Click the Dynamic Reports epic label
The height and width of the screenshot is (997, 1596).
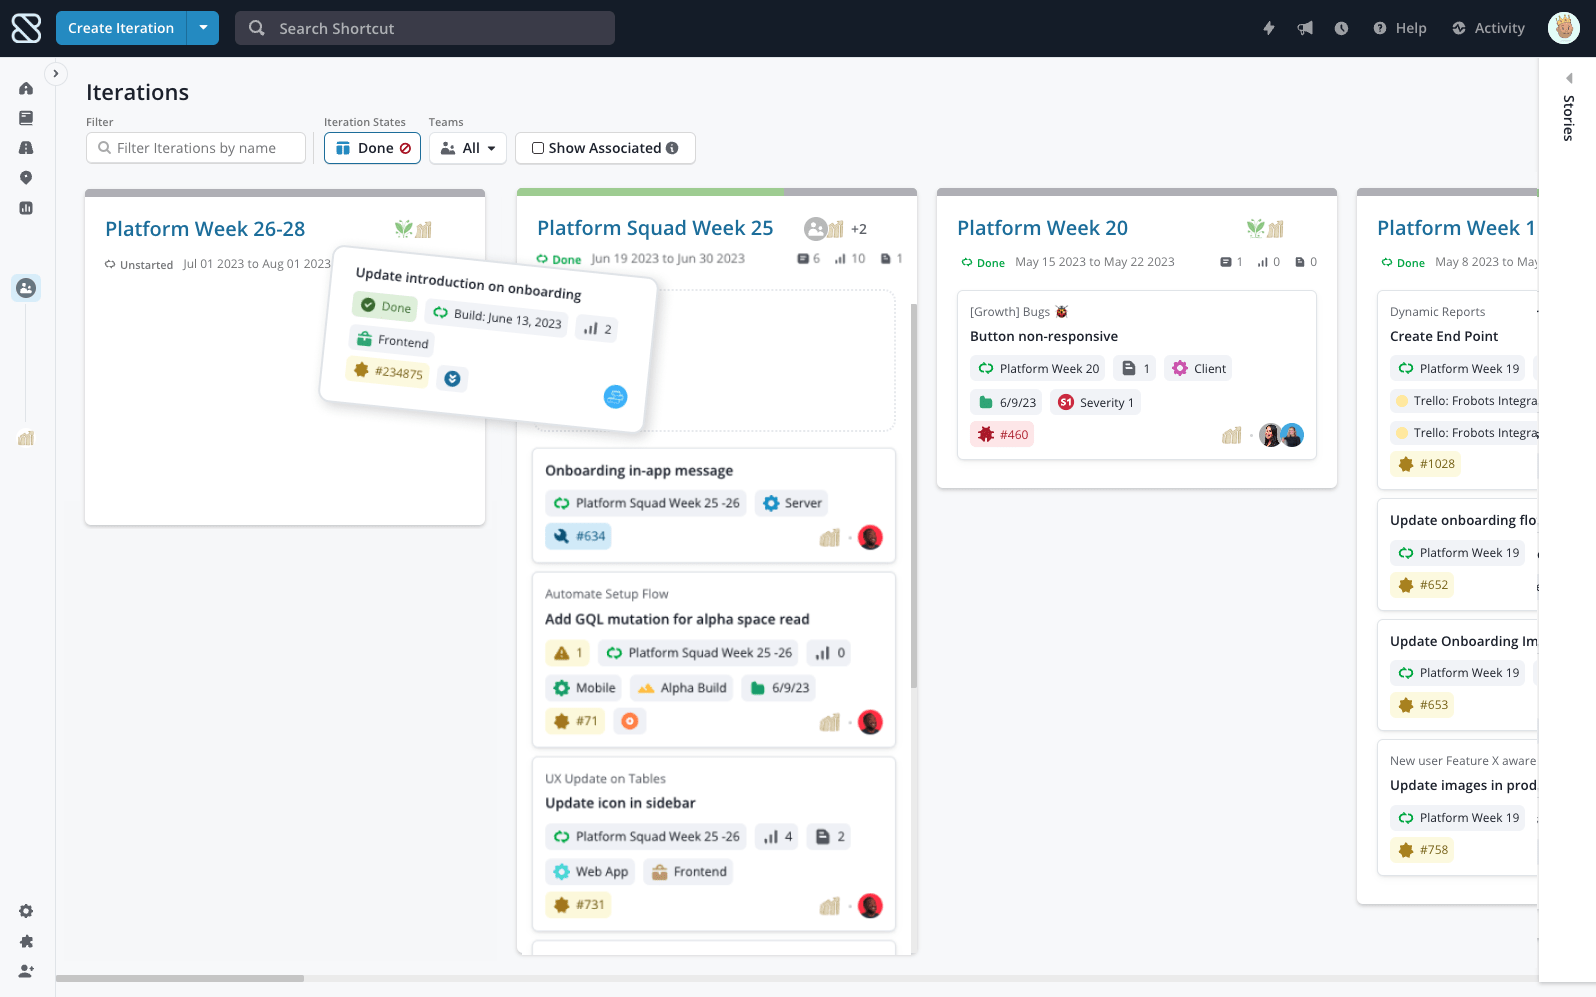[1437, 312]
